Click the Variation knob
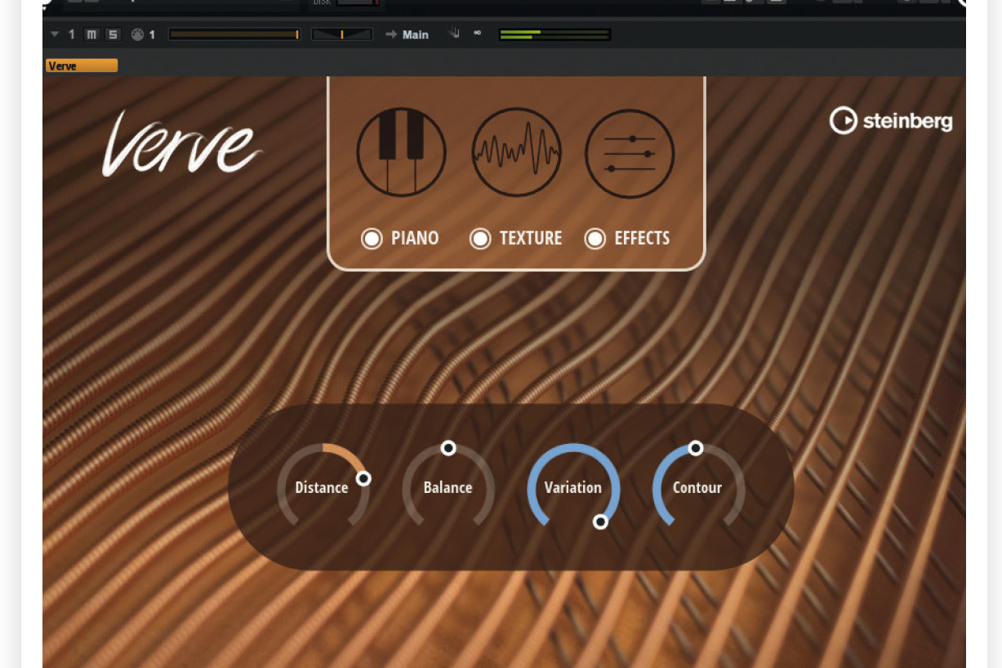Screen dimensions: 1002x668 [573, 487]
